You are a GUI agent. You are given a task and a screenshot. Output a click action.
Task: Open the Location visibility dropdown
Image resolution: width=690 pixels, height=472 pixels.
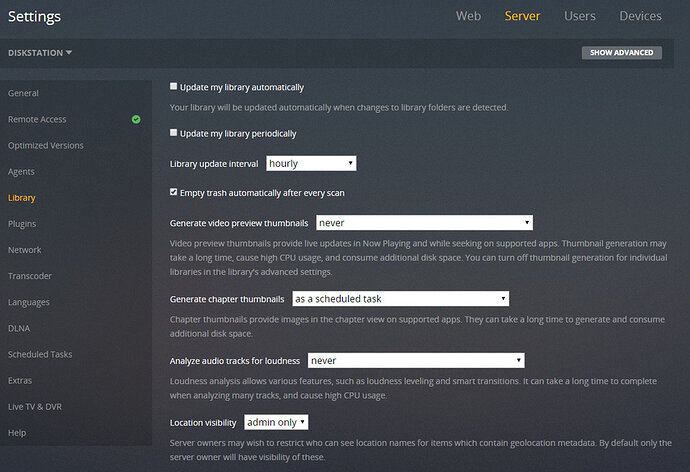276,422
